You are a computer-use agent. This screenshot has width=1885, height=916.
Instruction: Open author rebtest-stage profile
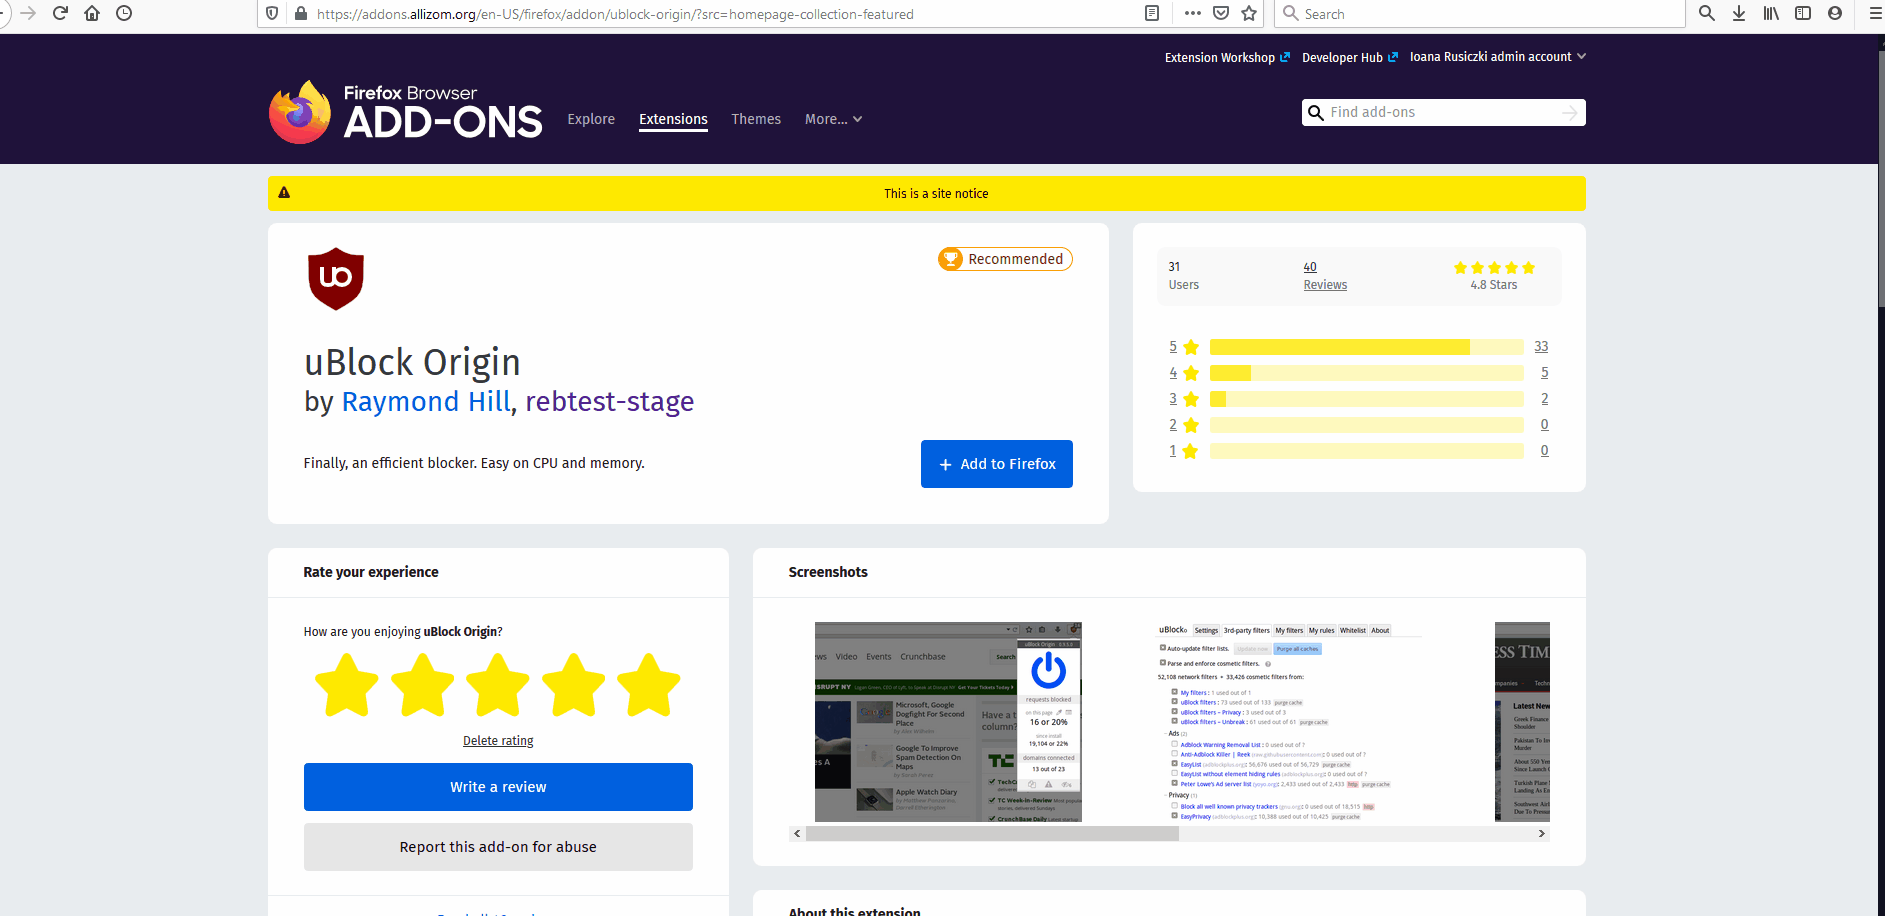click(610, 401)
